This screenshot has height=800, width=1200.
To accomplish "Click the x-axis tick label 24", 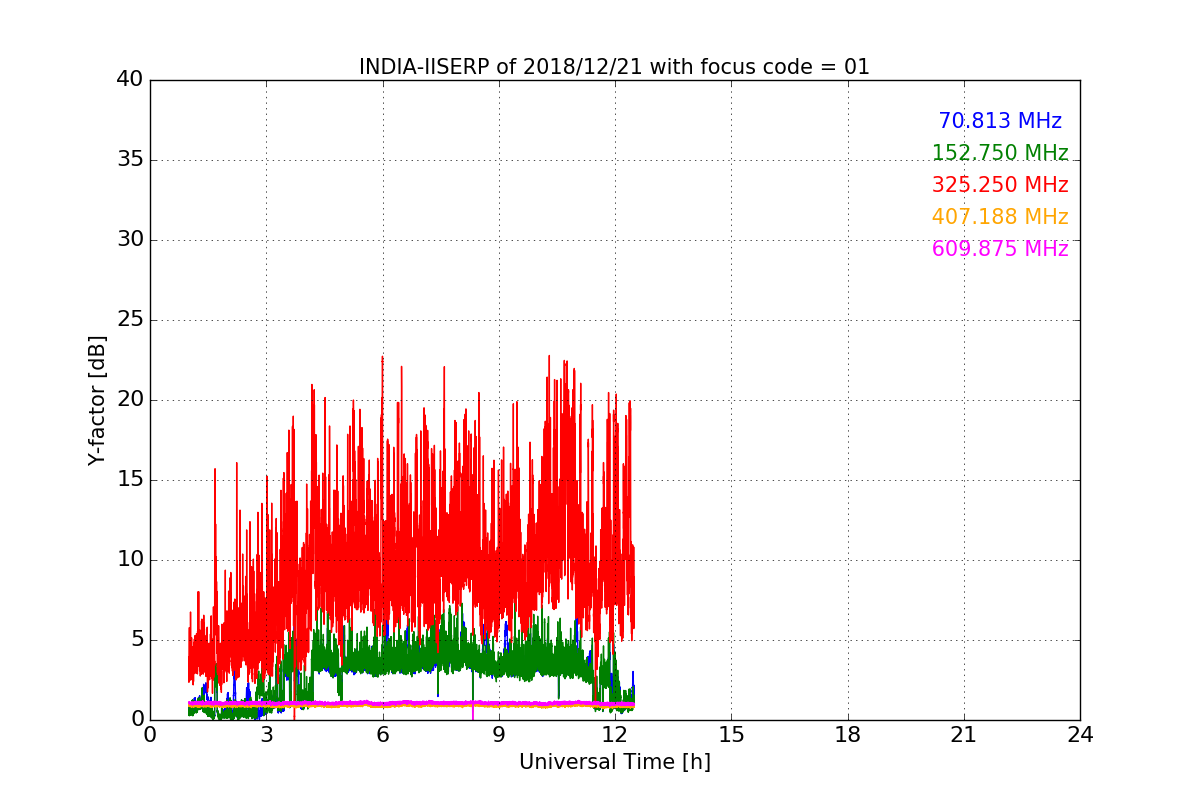I will [x=1080, y=734].
